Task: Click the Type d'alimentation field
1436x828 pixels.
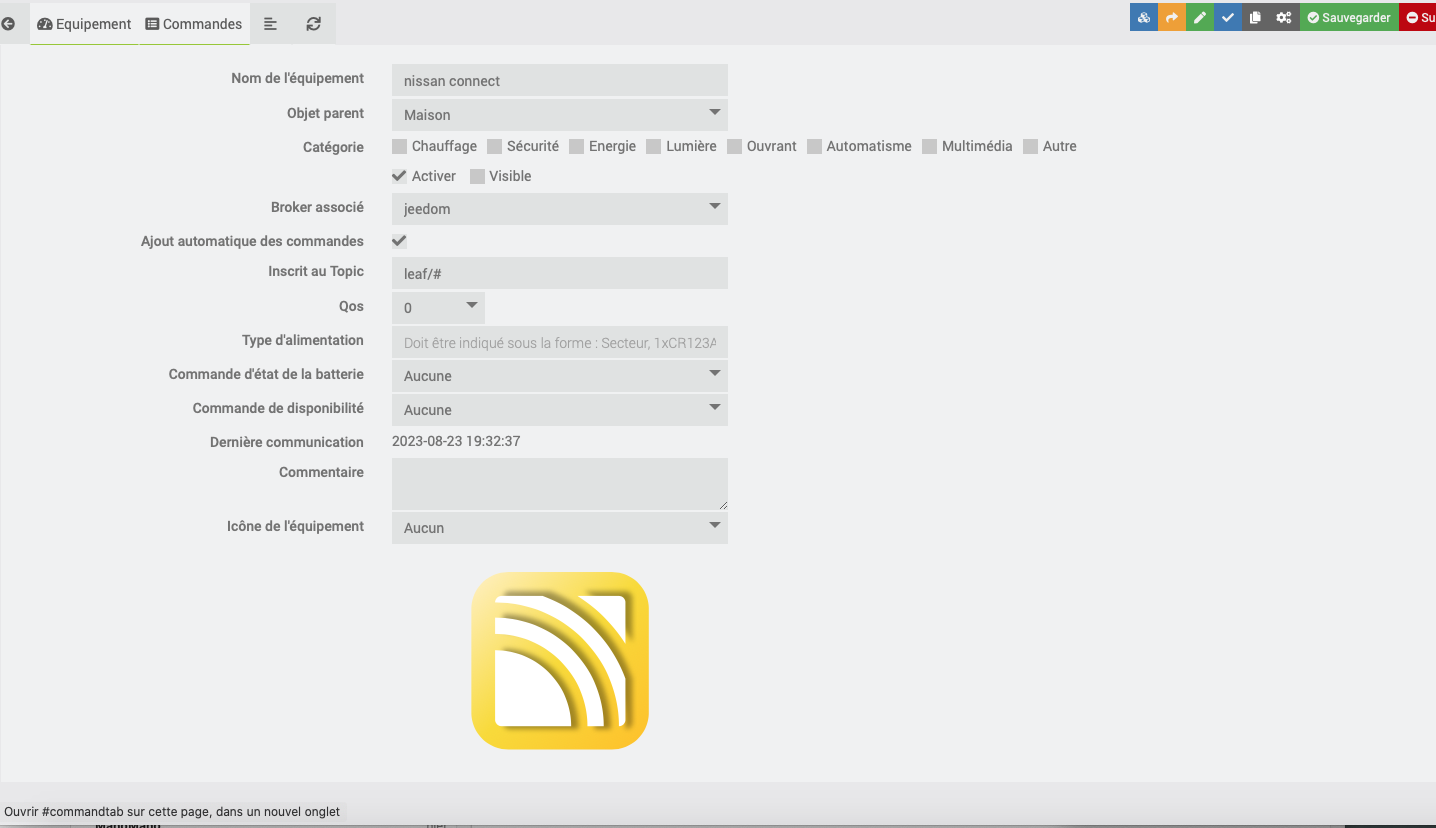Action: (x=560, y=342)
